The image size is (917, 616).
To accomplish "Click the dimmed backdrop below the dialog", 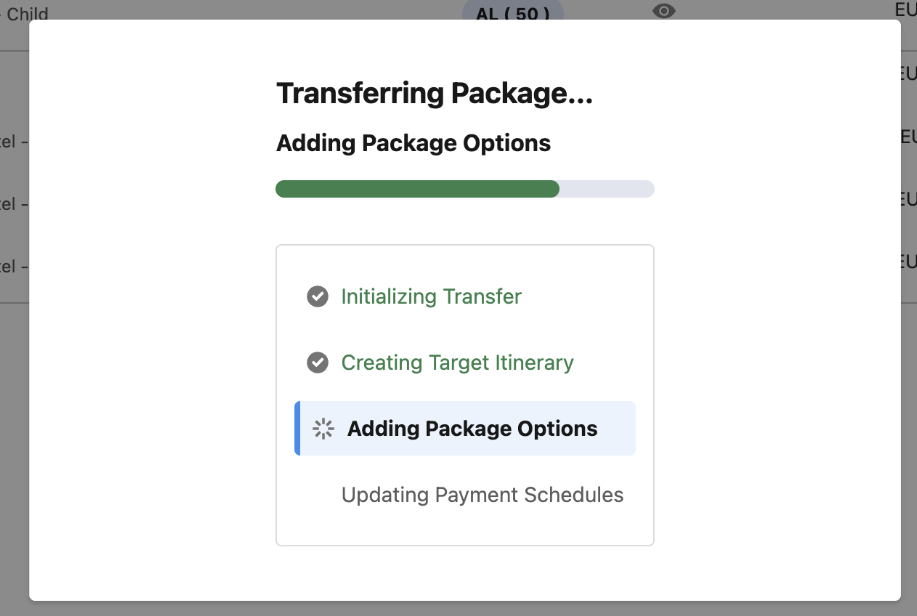I will click(458, 608).
